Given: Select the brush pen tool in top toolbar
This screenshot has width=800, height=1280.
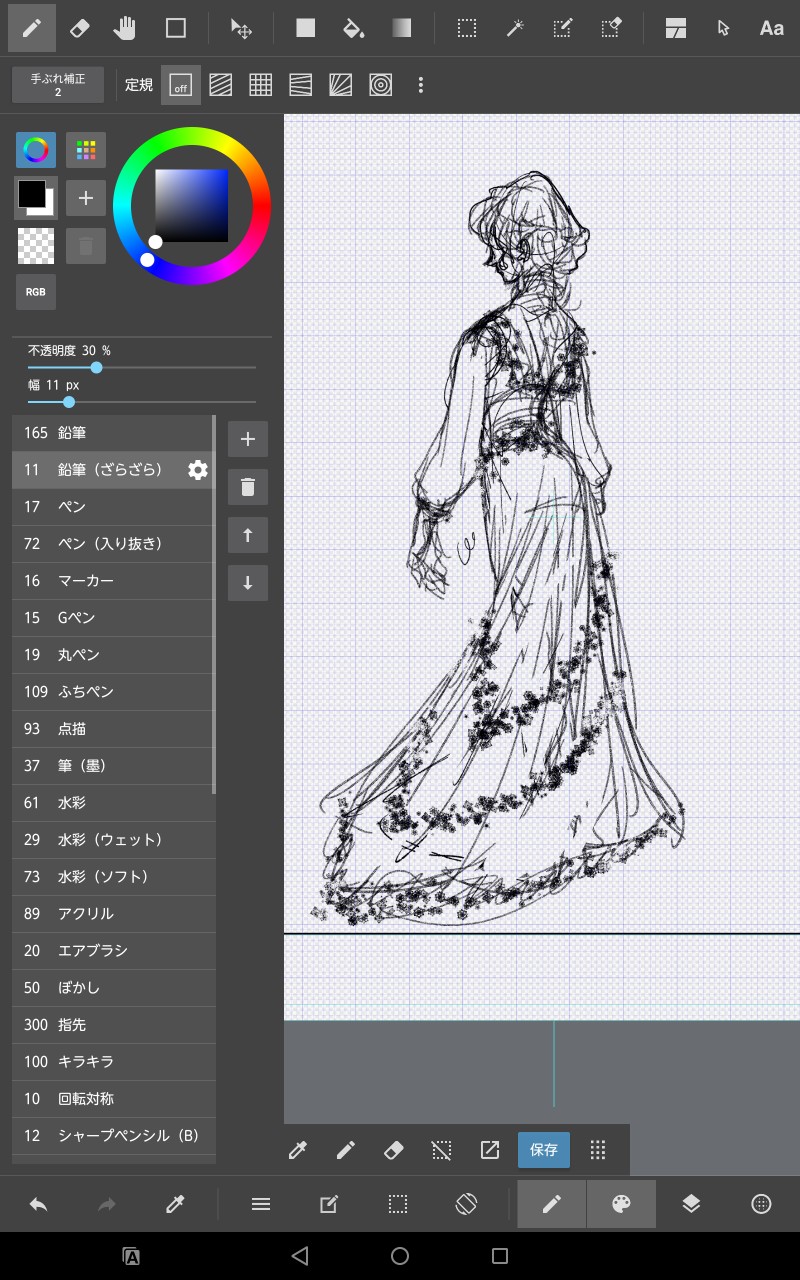Looking at the screenshot, I should coord(32,28).
